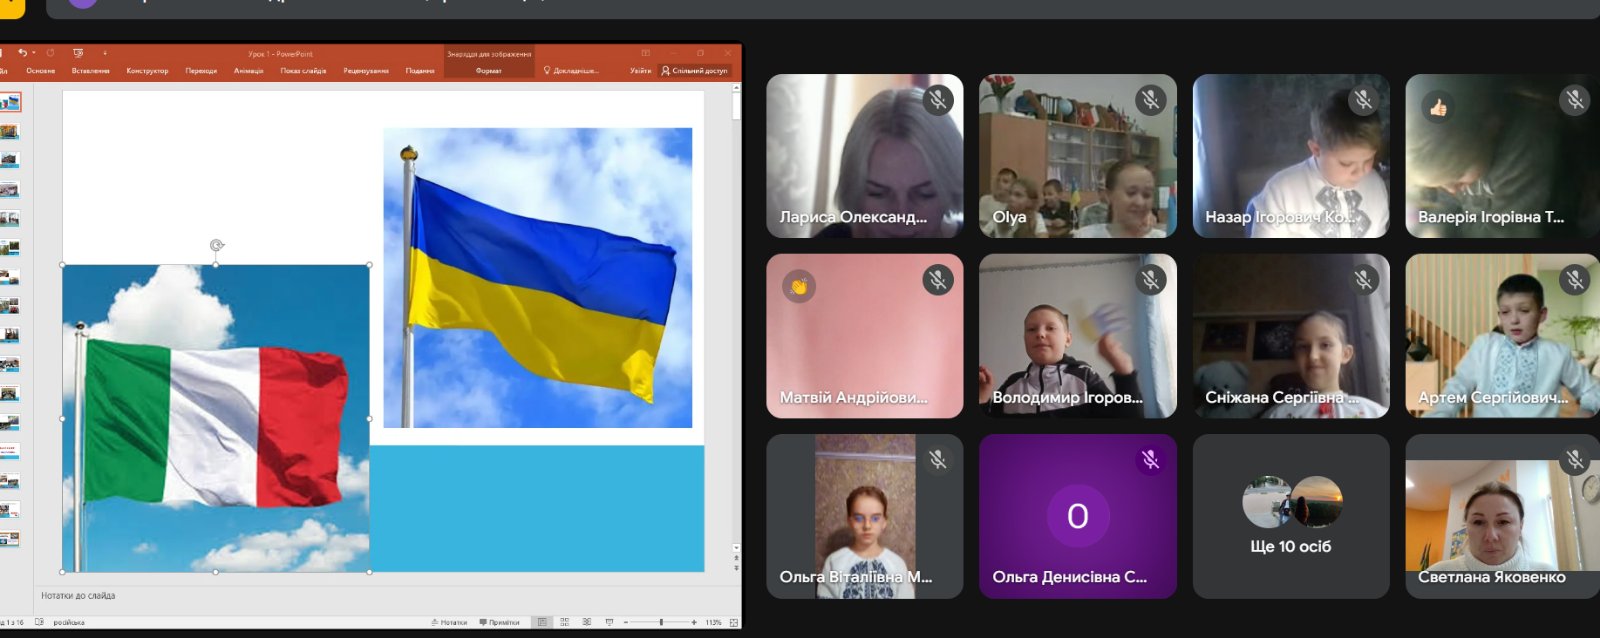Screen dimensions: 1600x638
Task: Open the Customize Quick Access Toolbar arrow
Action: (105, 53)
